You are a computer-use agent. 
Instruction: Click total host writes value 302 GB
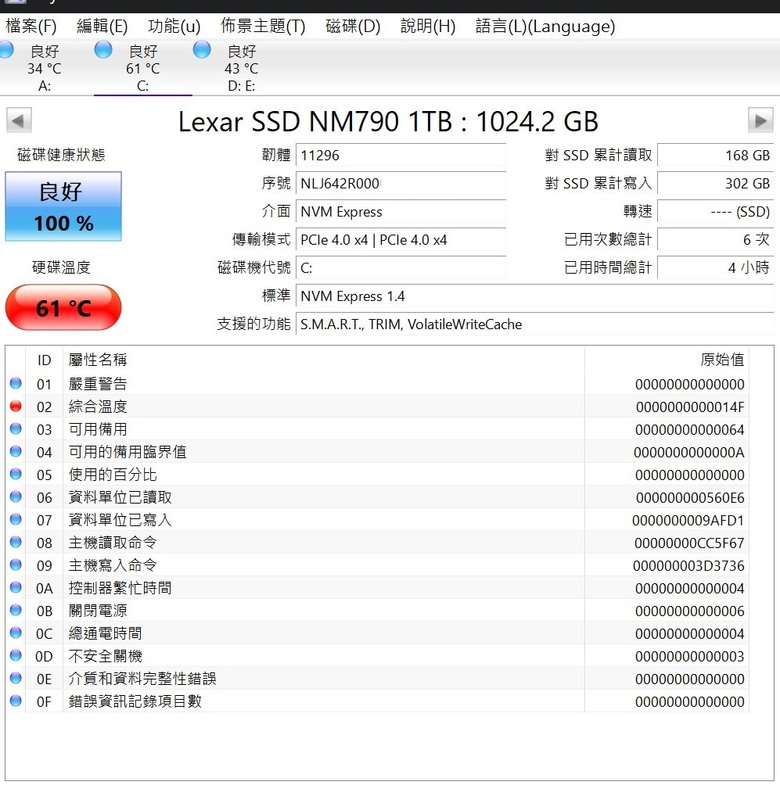pyautogui.click(x=715, y=183)
